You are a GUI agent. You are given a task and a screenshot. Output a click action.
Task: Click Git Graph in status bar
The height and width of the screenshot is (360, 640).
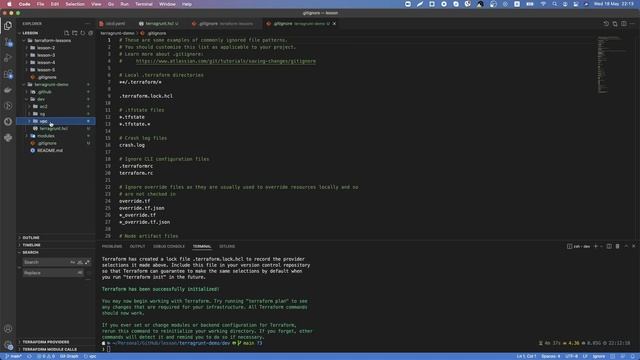pyautogui.click(x=69, y=356)
